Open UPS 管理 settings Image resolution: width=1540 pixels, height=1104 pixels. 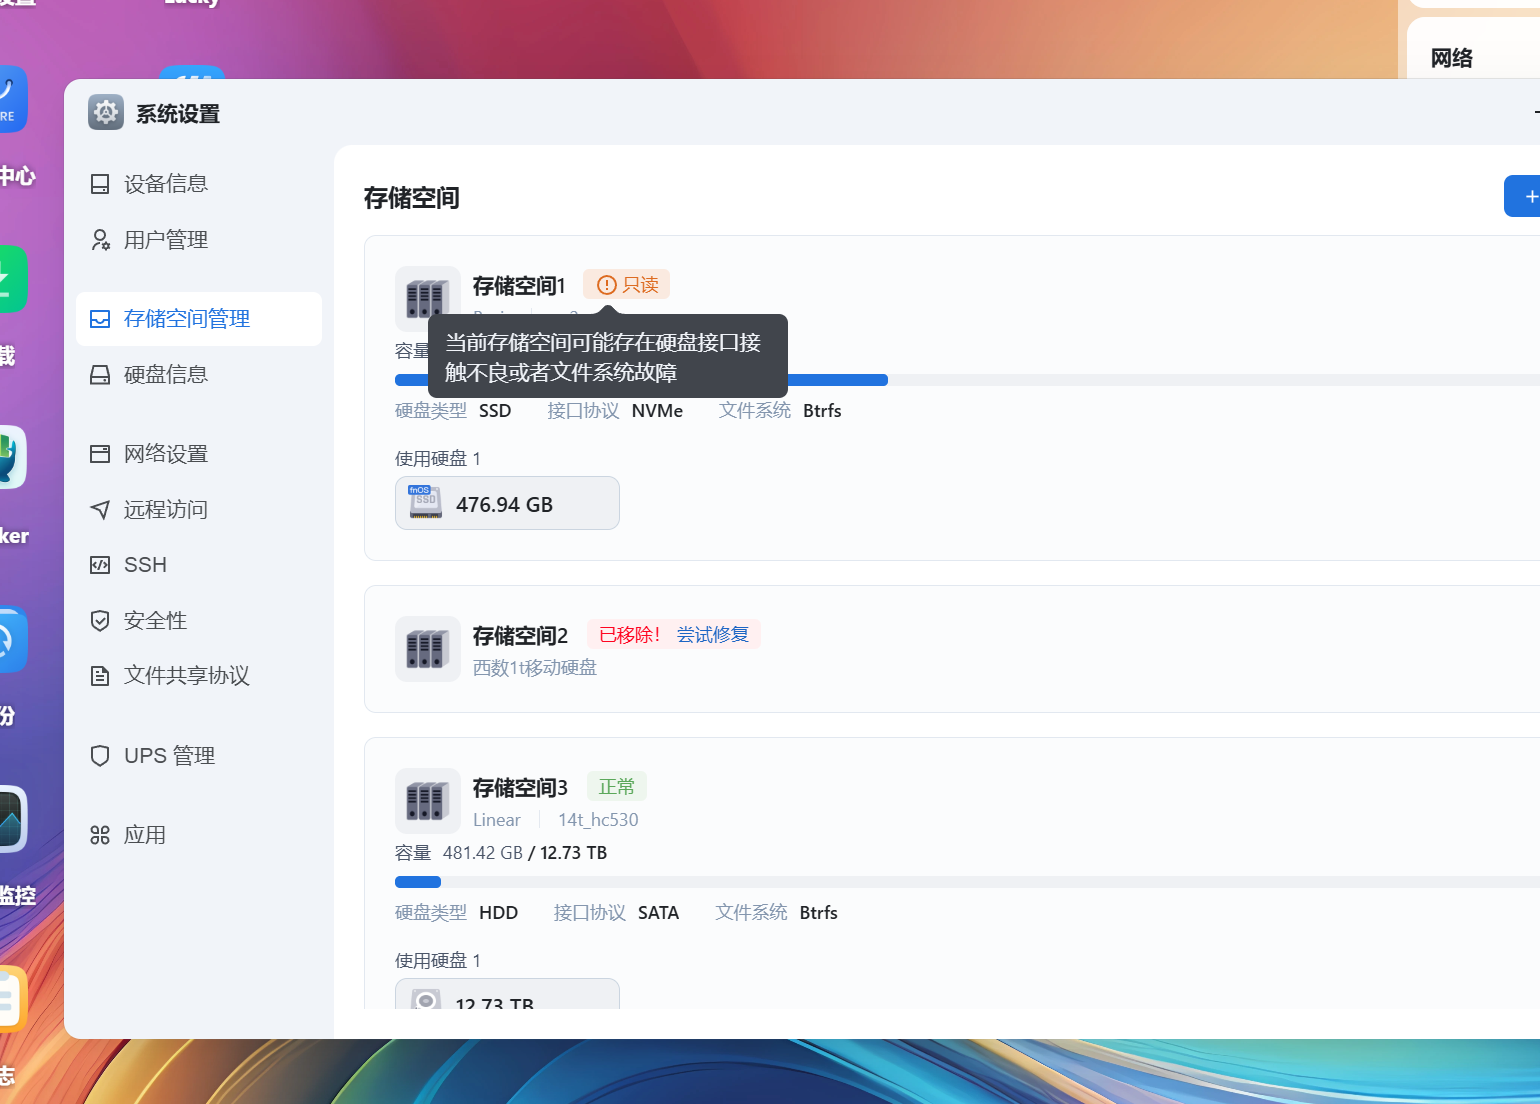click(x=199, y=756)
